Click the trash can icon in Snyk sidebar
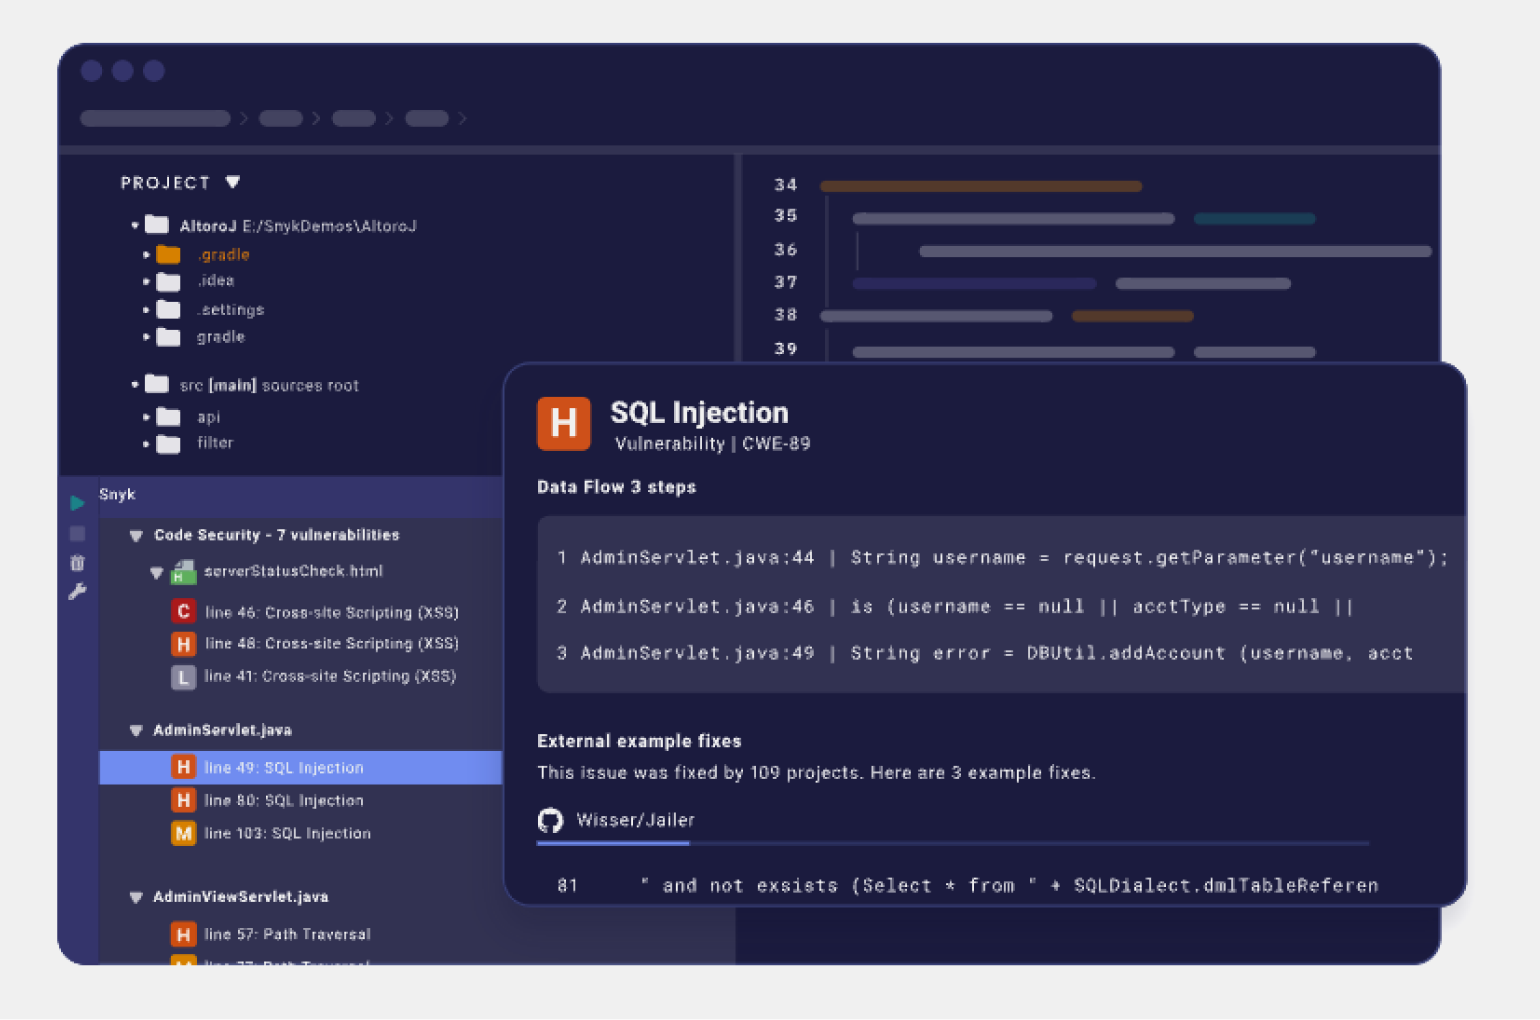1540x1020 pixels. [77, 563]
